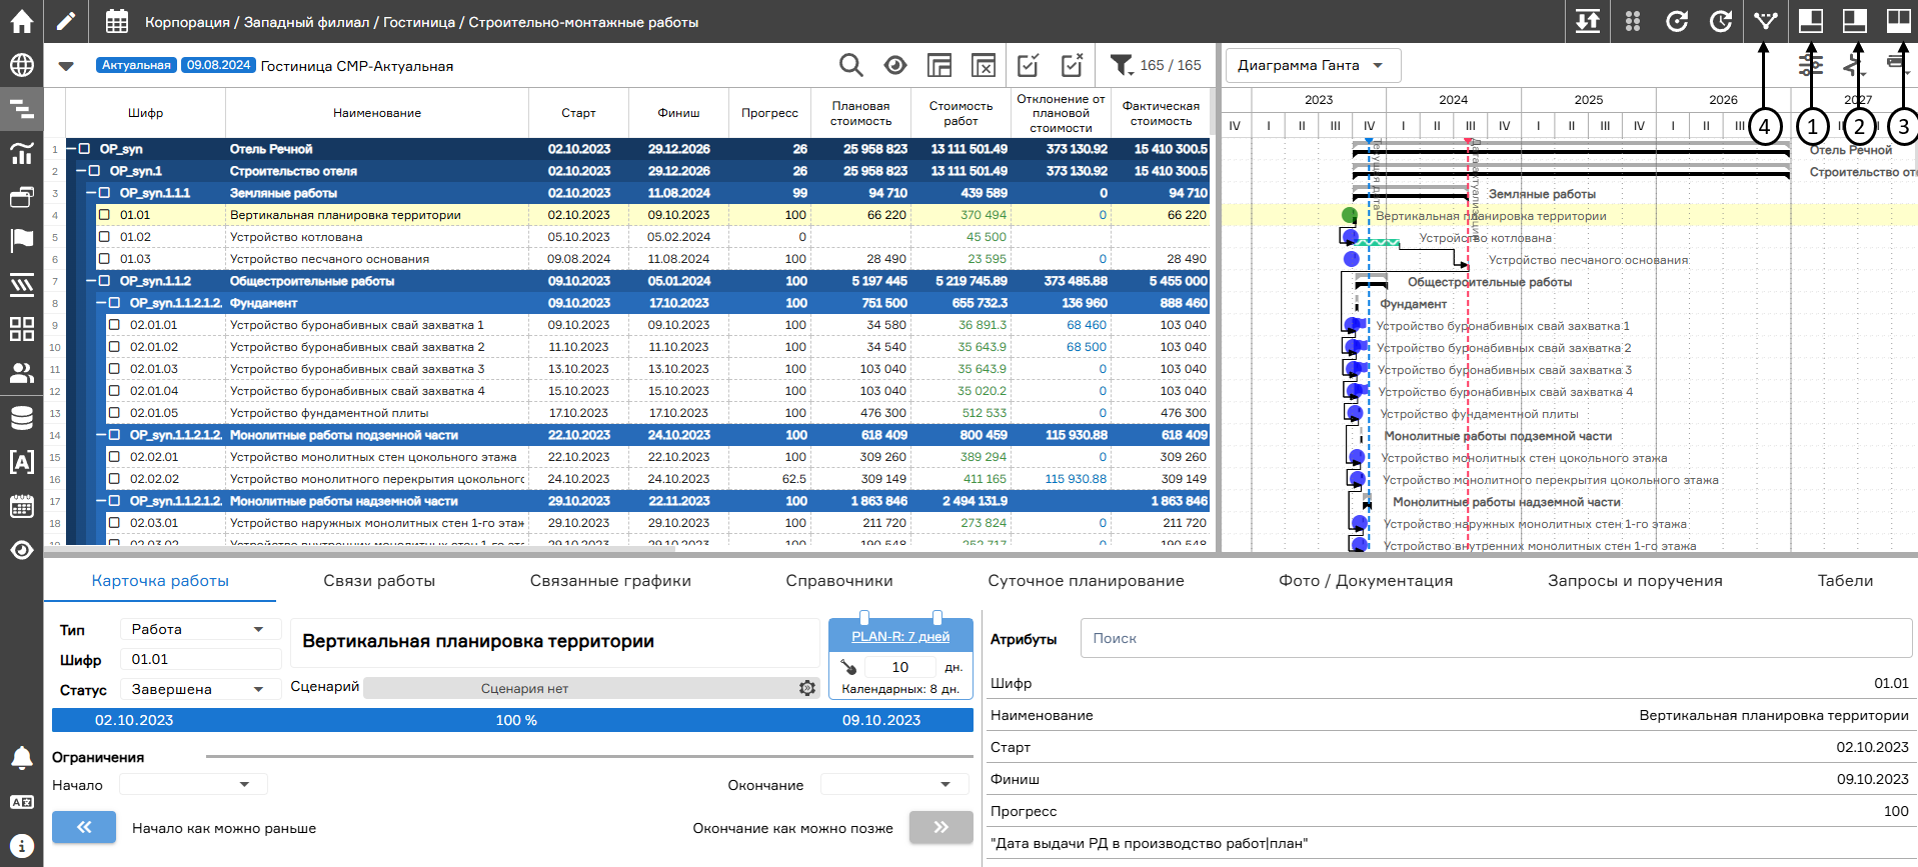Viewport: 1918px width, 867px height.
Task: Open the dashboard tiles sidebar icon
Action: coord(21,329)
